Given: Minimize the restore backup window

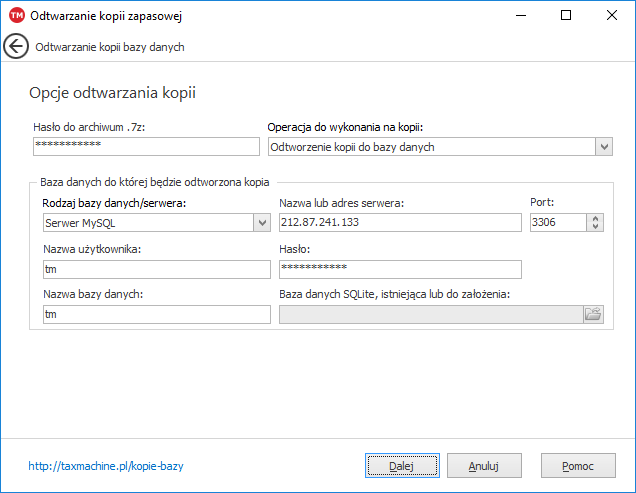Looking at the screenshot, I should [x=520, y=16].
